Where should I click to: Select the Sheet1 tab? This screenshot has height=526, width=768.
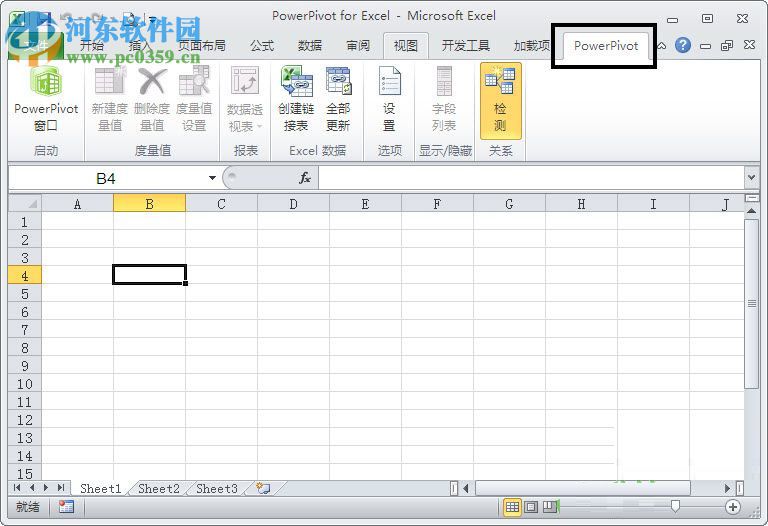[x=100, y=488]
